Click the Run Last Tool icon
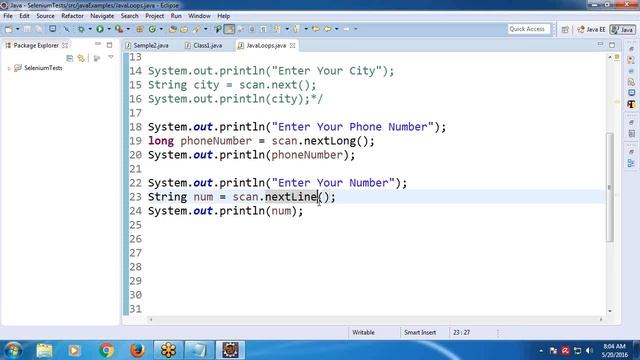 119,29
